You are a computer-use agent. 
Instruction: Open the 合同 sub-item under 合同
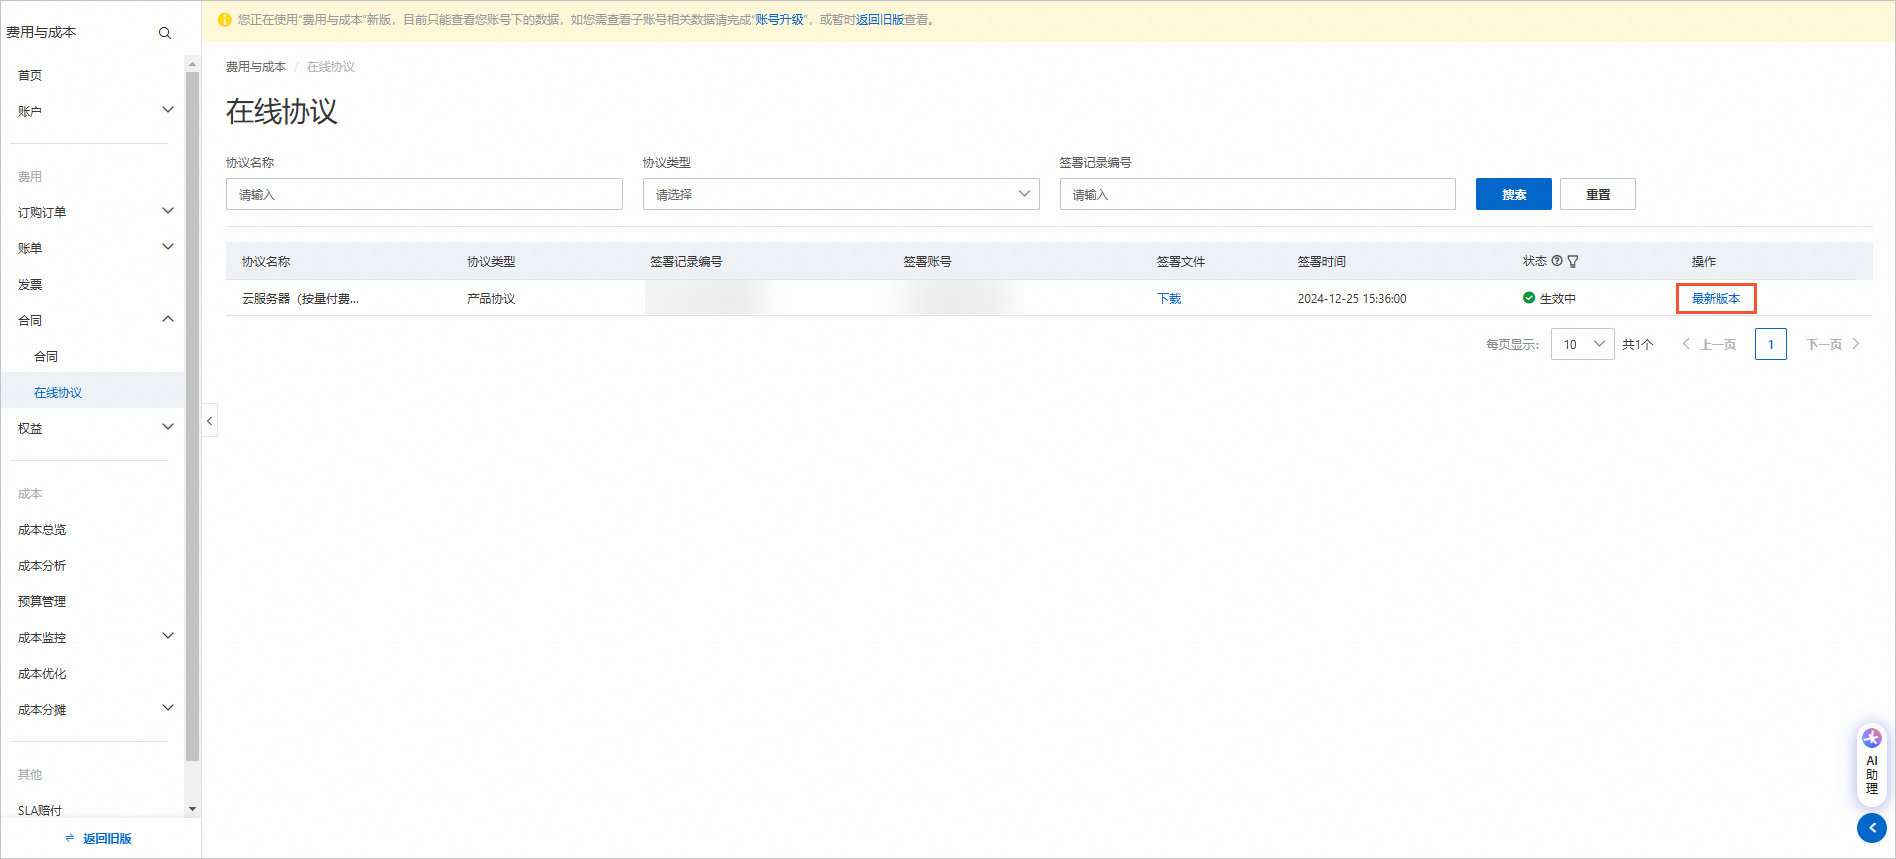click(x=46, y=356)
